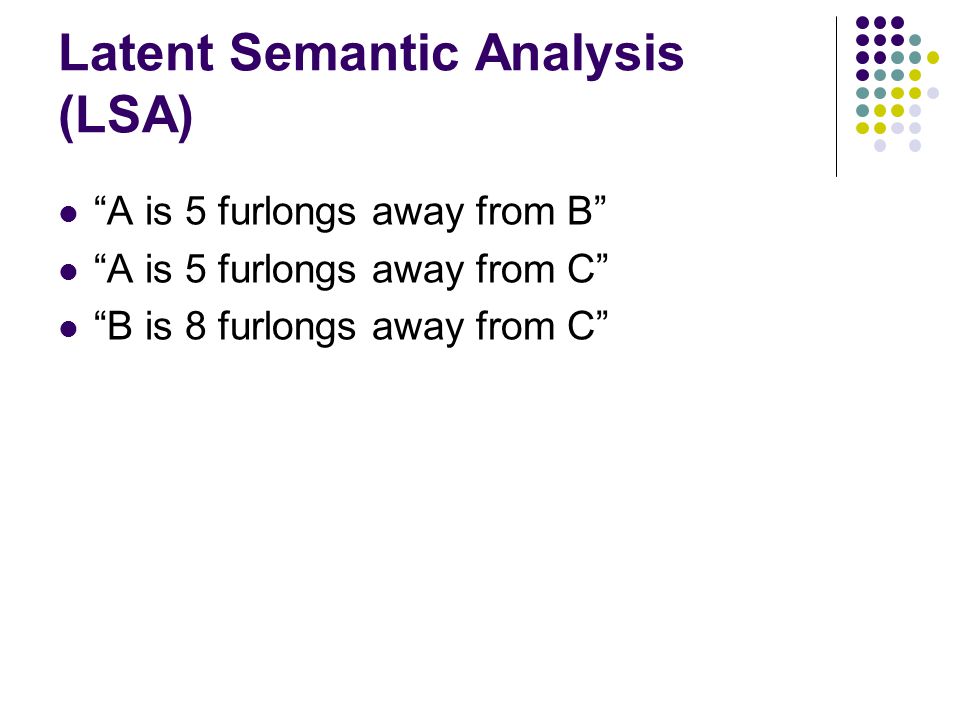This screenshot has width=960, height=720.
Task: Click the word "Analysis" in the title
Action: [579, 56]
